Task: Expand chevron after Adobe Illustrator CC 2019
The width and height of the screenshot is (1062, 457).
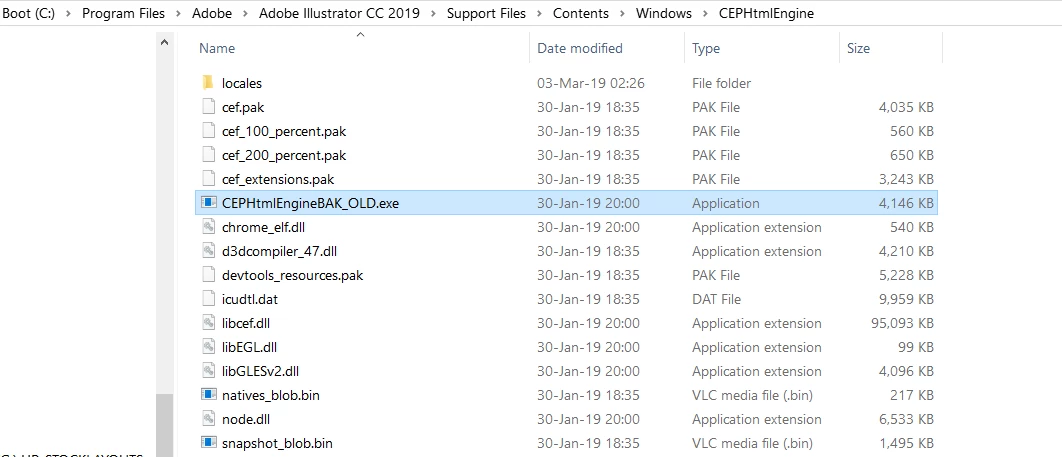Action: [x=433, y=14]
